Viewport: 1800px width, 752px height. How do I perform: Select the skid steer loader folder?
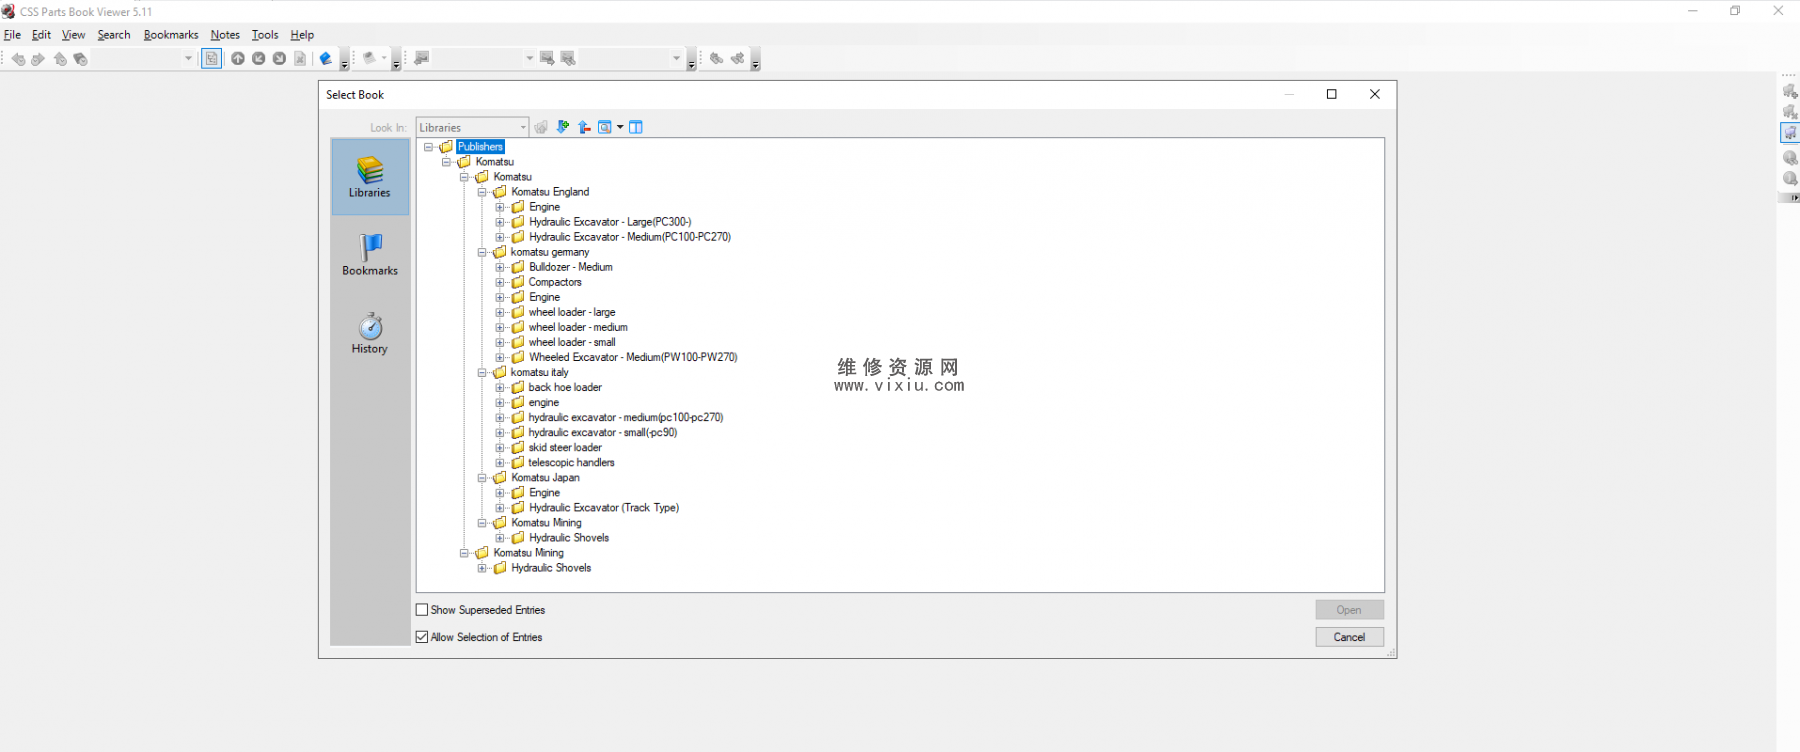click(x=565, y=448)
